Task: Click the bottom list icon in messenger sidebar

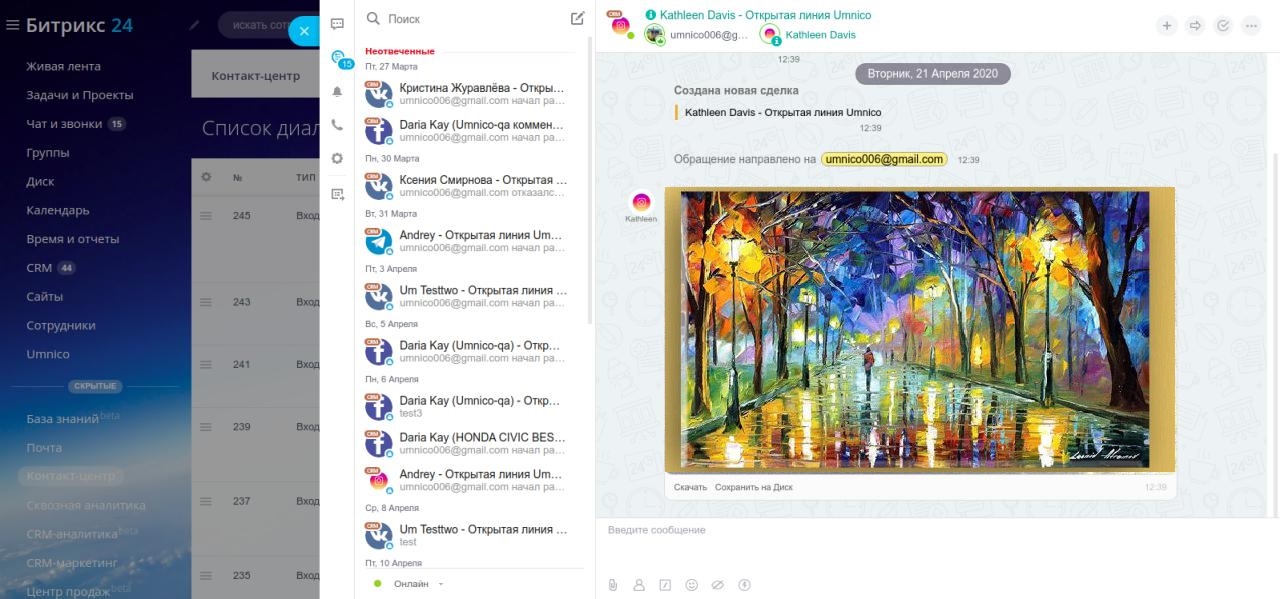Action: point(337,193)
